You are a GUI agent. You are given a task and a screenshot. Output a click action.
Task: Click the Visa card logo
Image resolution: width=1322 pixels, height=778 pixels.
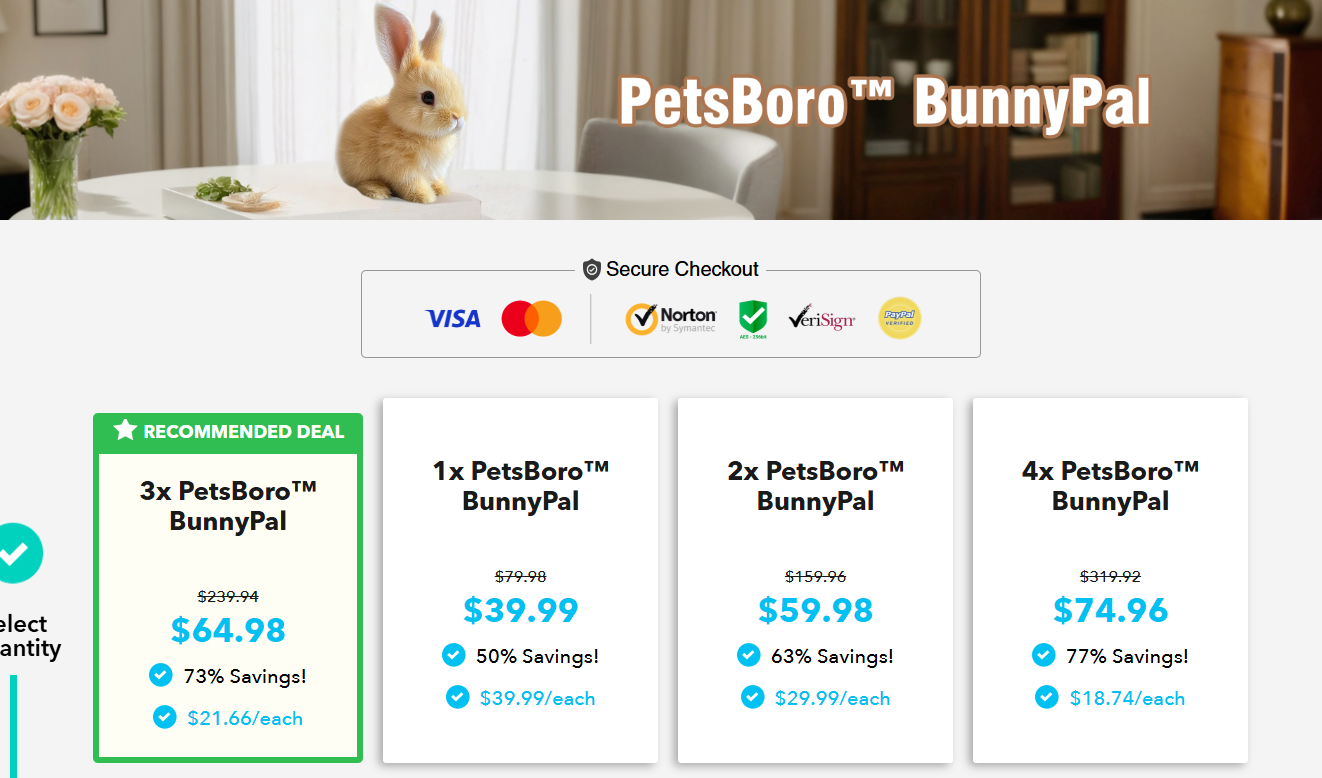coord(453,319)
